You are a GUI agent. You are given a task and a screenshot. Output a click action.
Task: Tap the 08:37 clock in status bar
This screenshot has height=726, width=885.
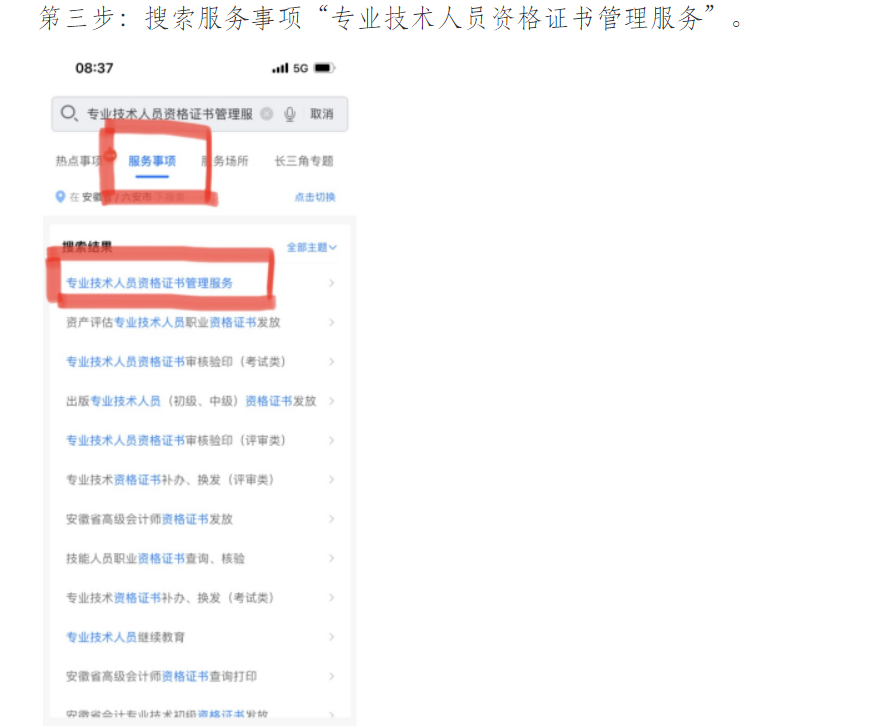94,68
